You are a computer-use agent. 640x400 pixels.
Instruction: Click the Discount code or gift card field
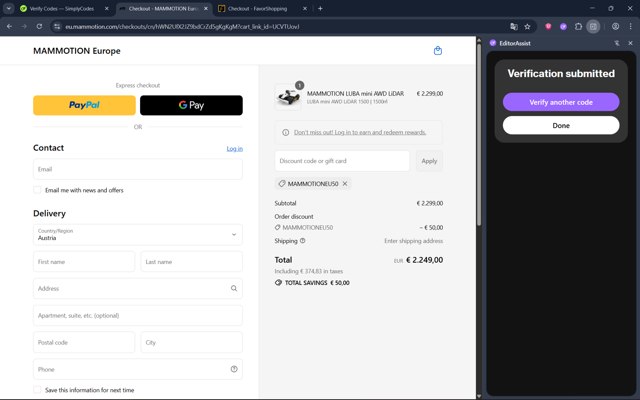pyautogui.click(x=342, y=161)
